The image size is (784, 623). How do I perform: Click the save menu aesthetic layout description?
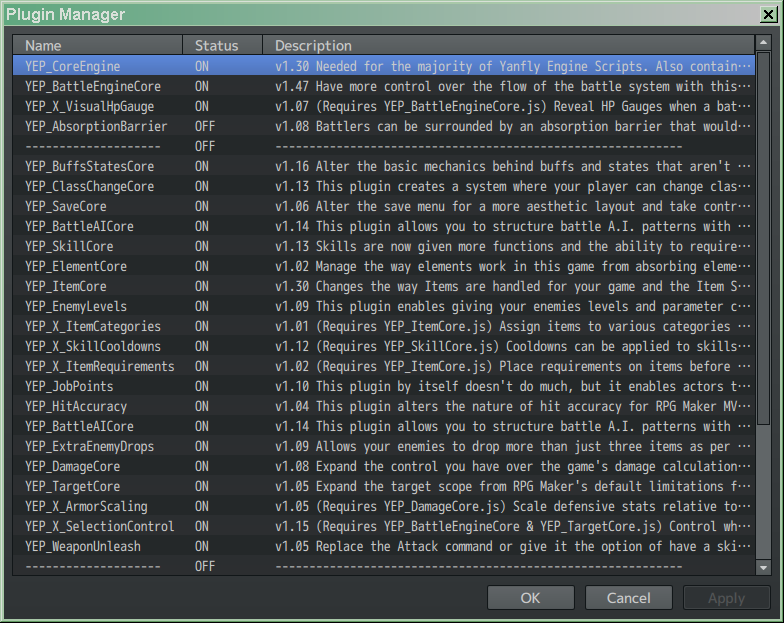(512, 206)
